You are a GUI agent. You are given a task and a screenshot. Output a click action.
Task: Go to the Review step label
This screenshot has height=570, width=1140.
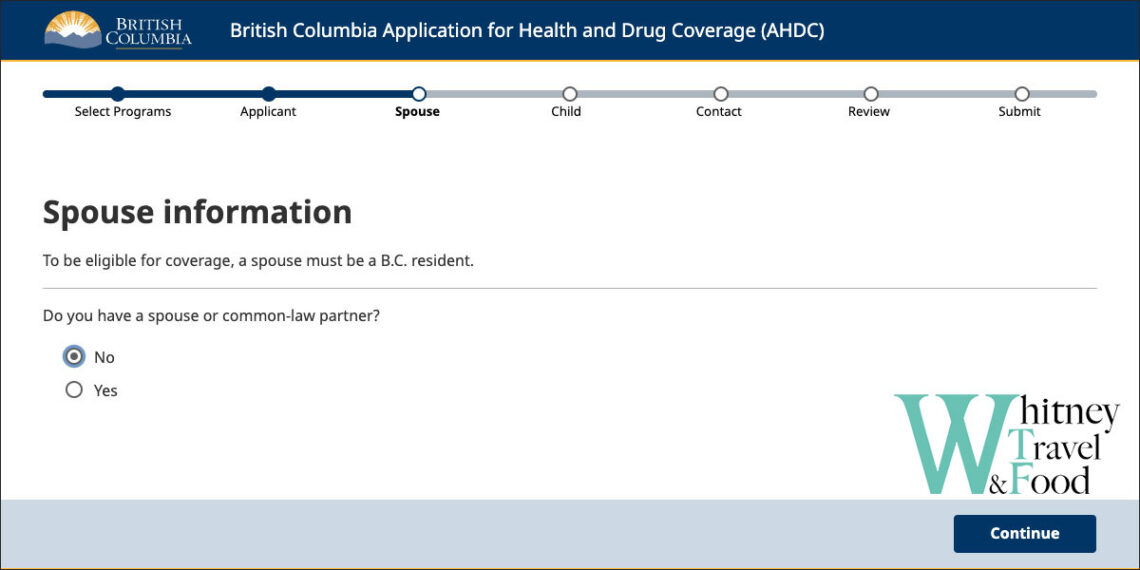pos(869,112)
